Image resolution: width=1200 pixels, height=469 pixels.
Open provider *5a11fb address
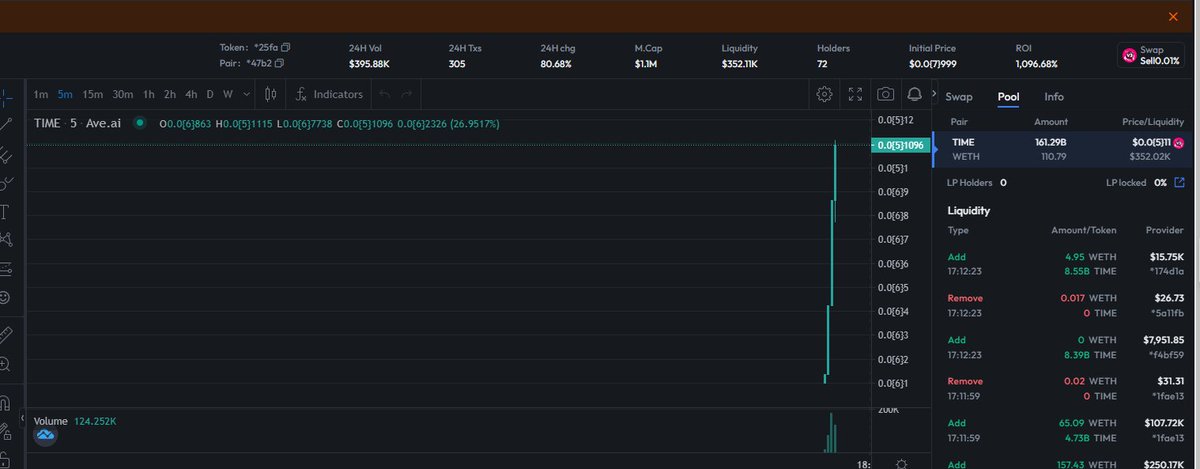[x=1167, y=313]
